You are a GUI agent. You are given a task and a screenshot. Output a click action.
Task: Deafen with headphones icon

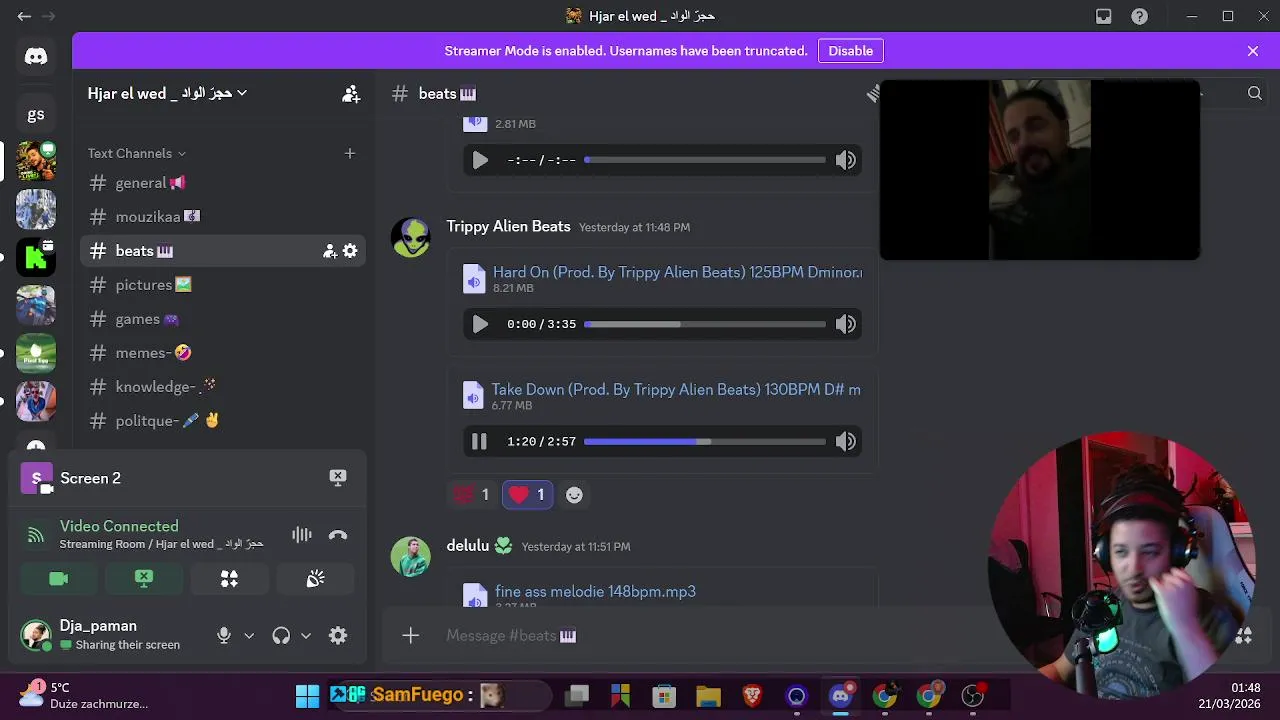point(281,635)
